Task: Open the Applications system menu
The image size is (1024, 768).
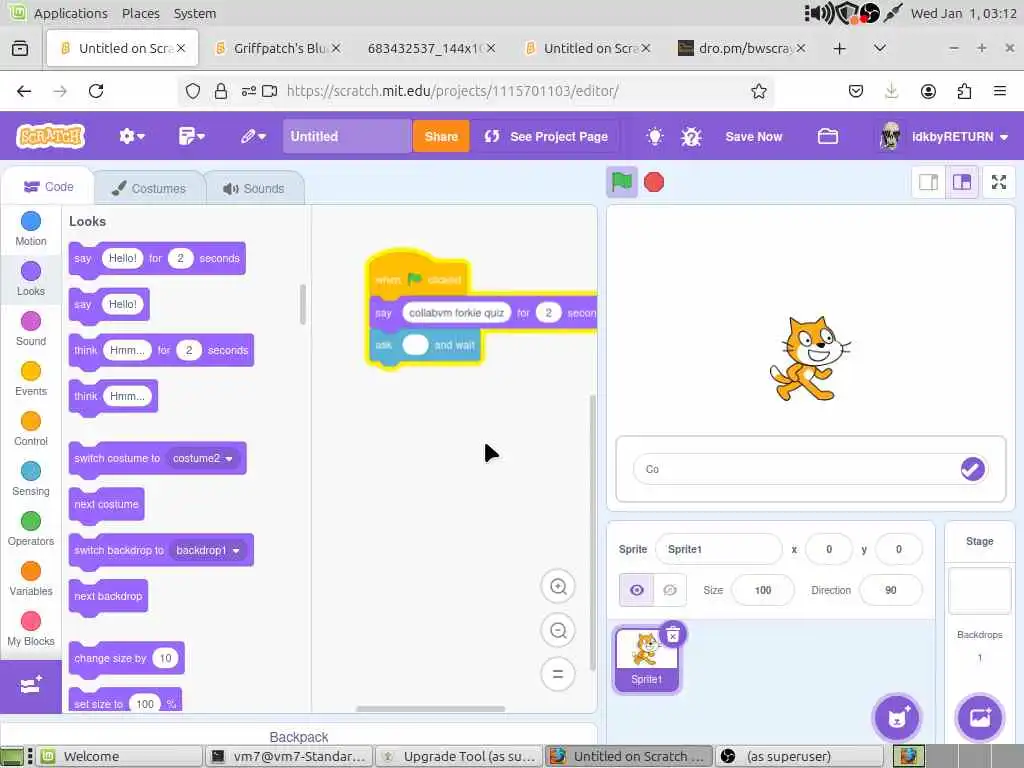Action: (71, 13)
